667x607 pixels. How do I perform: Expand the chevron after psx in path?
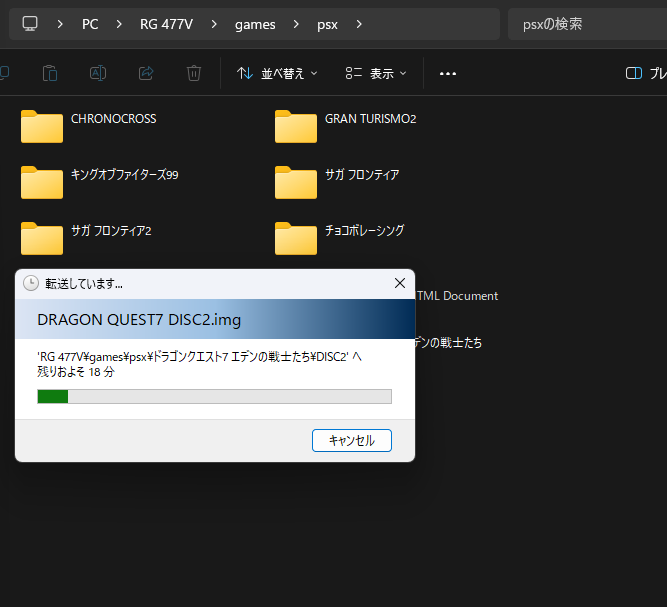(359, 24)
